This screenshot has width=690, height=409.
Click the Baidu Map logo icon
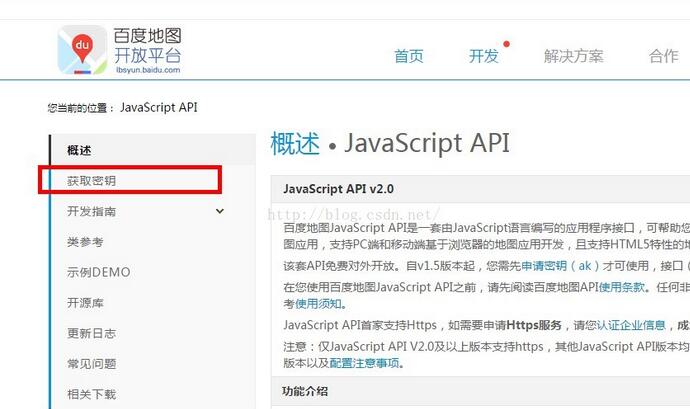(x=82, y=50)
